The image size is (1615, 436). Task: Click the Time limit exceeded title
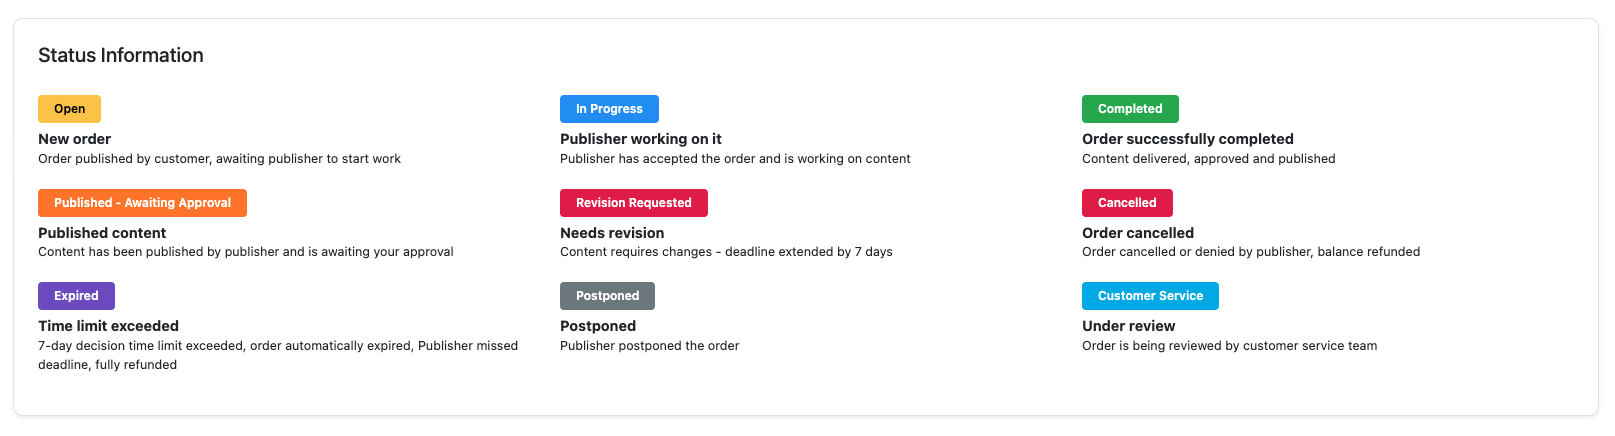(108, 326)
